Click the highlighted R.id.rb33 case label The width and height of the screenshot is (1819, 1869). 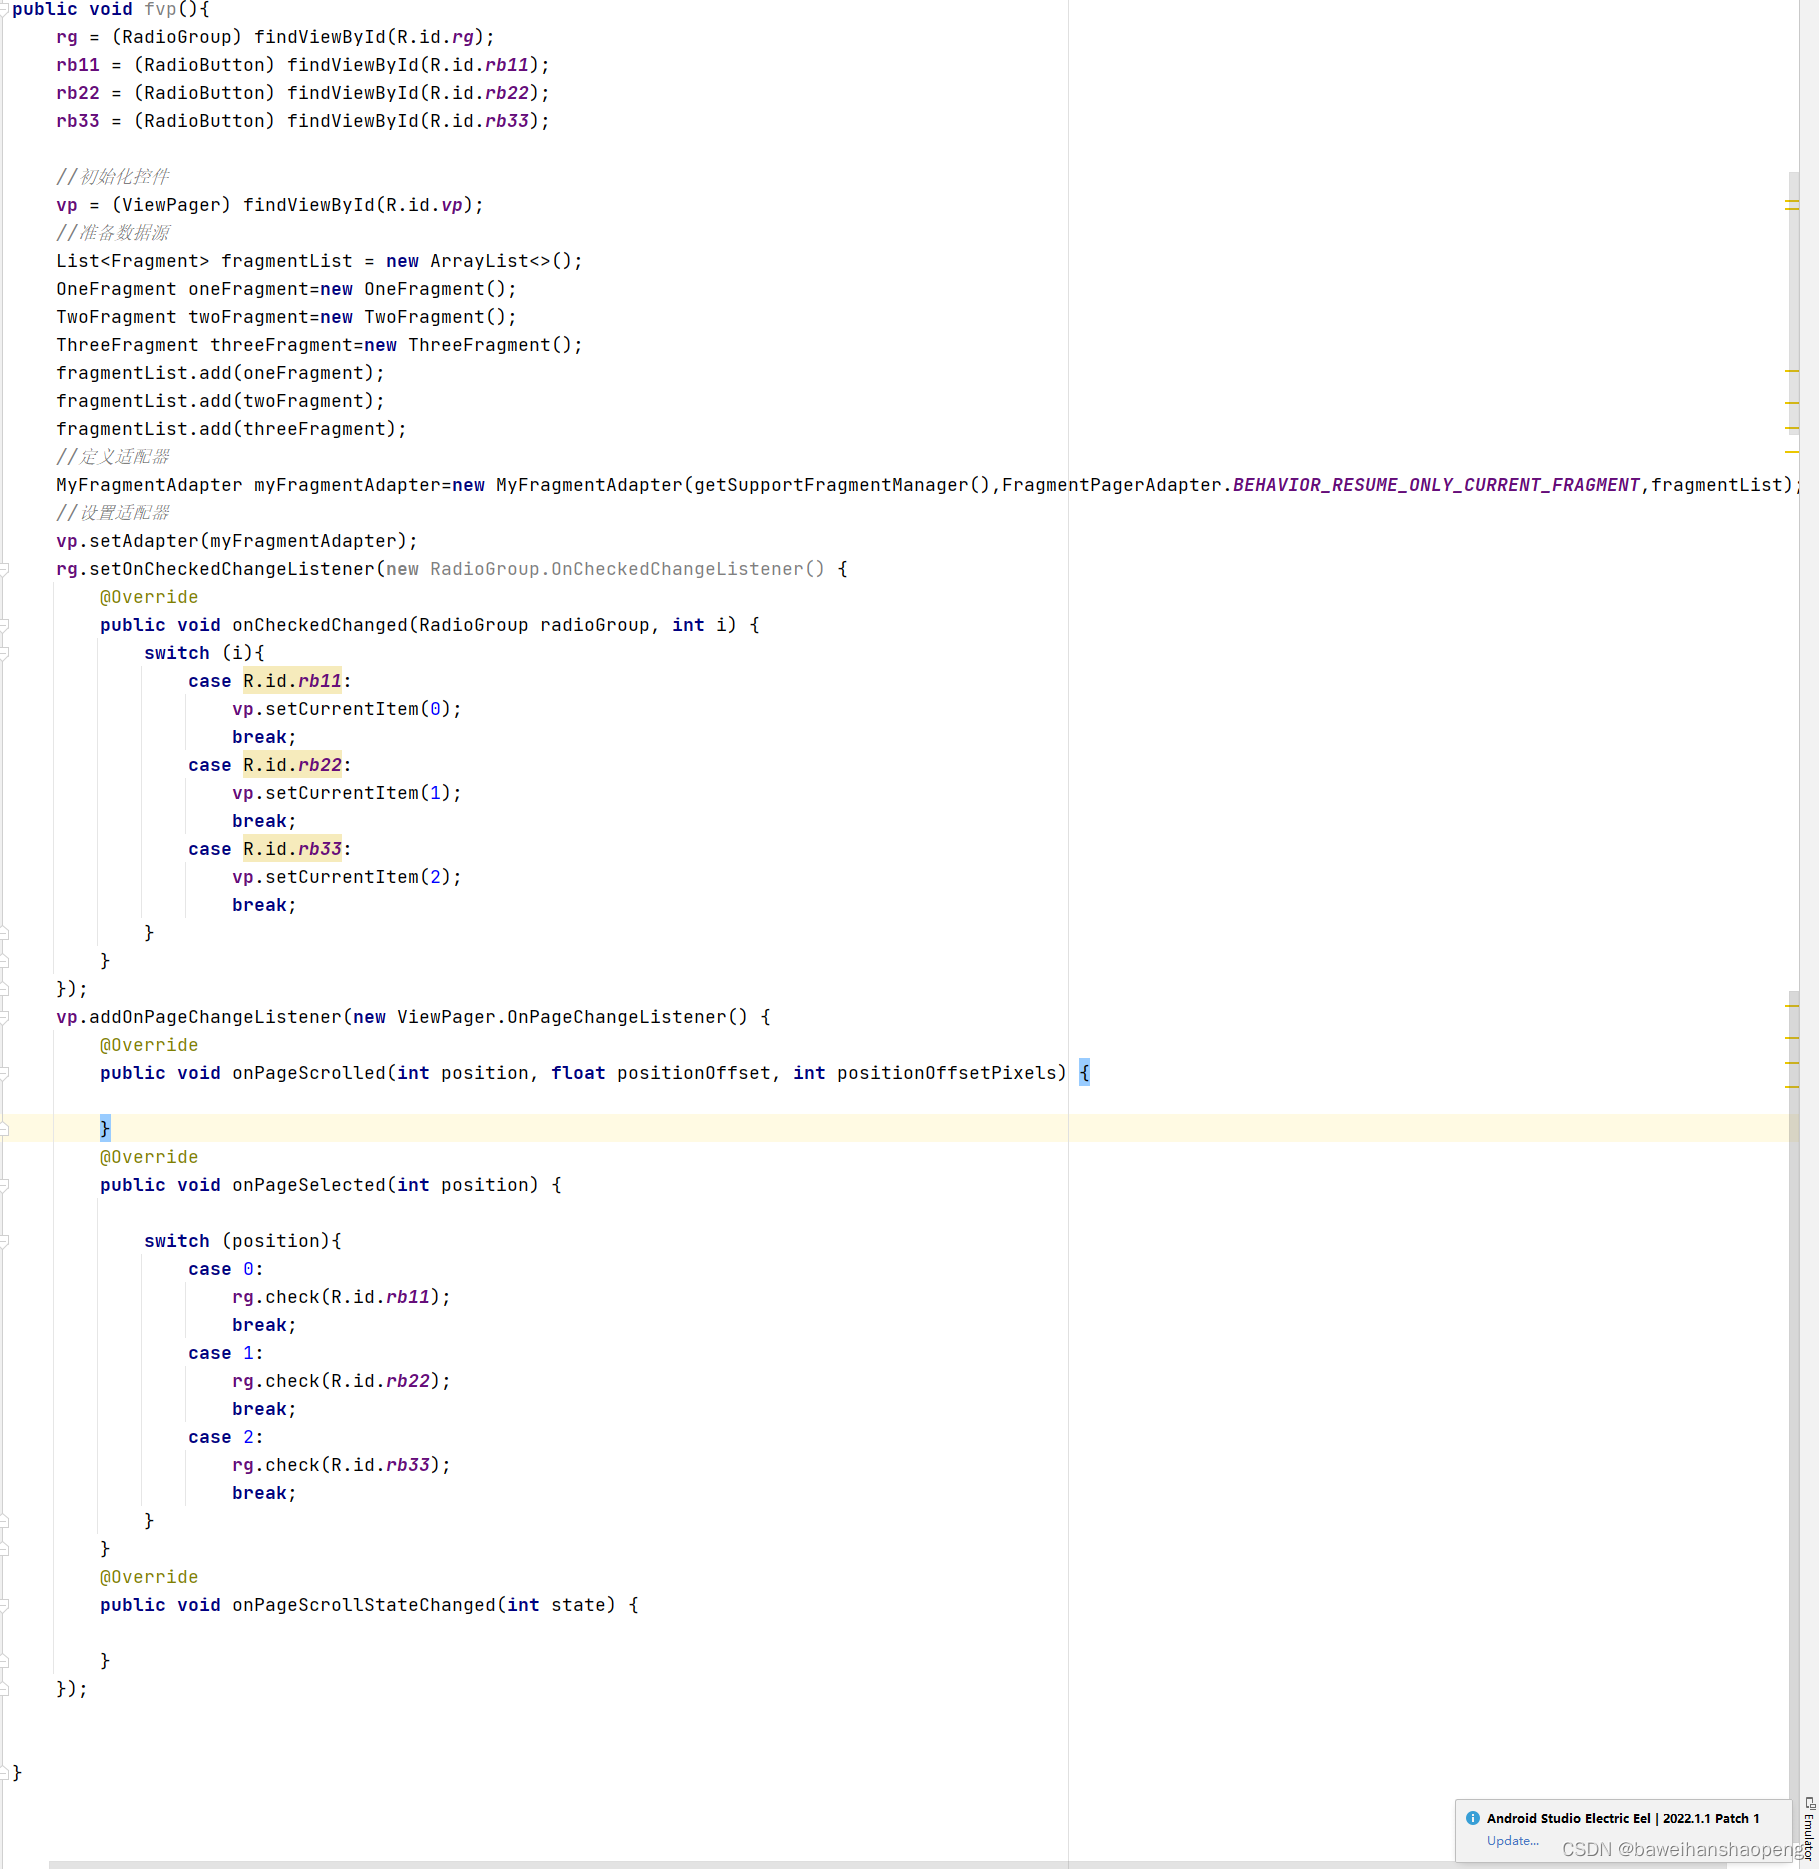292,848
